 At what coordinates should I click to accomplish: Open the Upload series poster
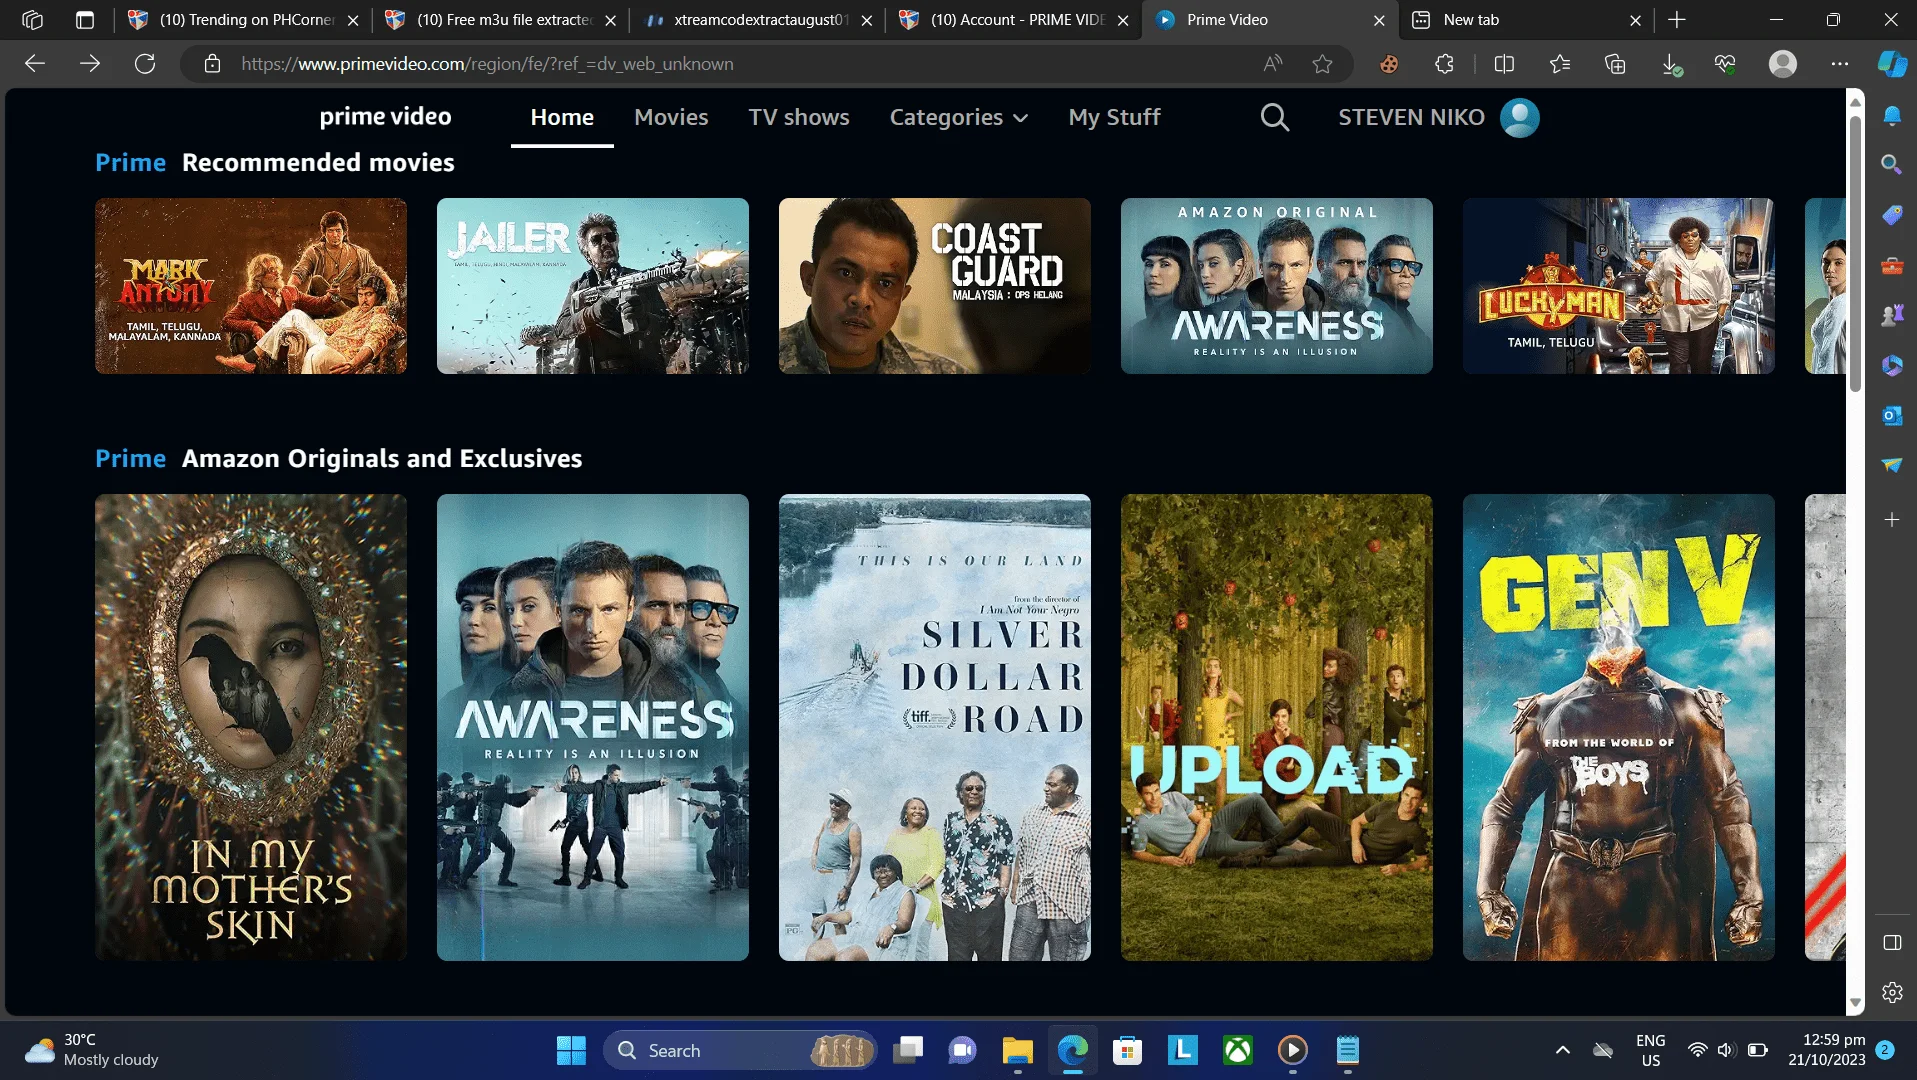pos(1277,727)
